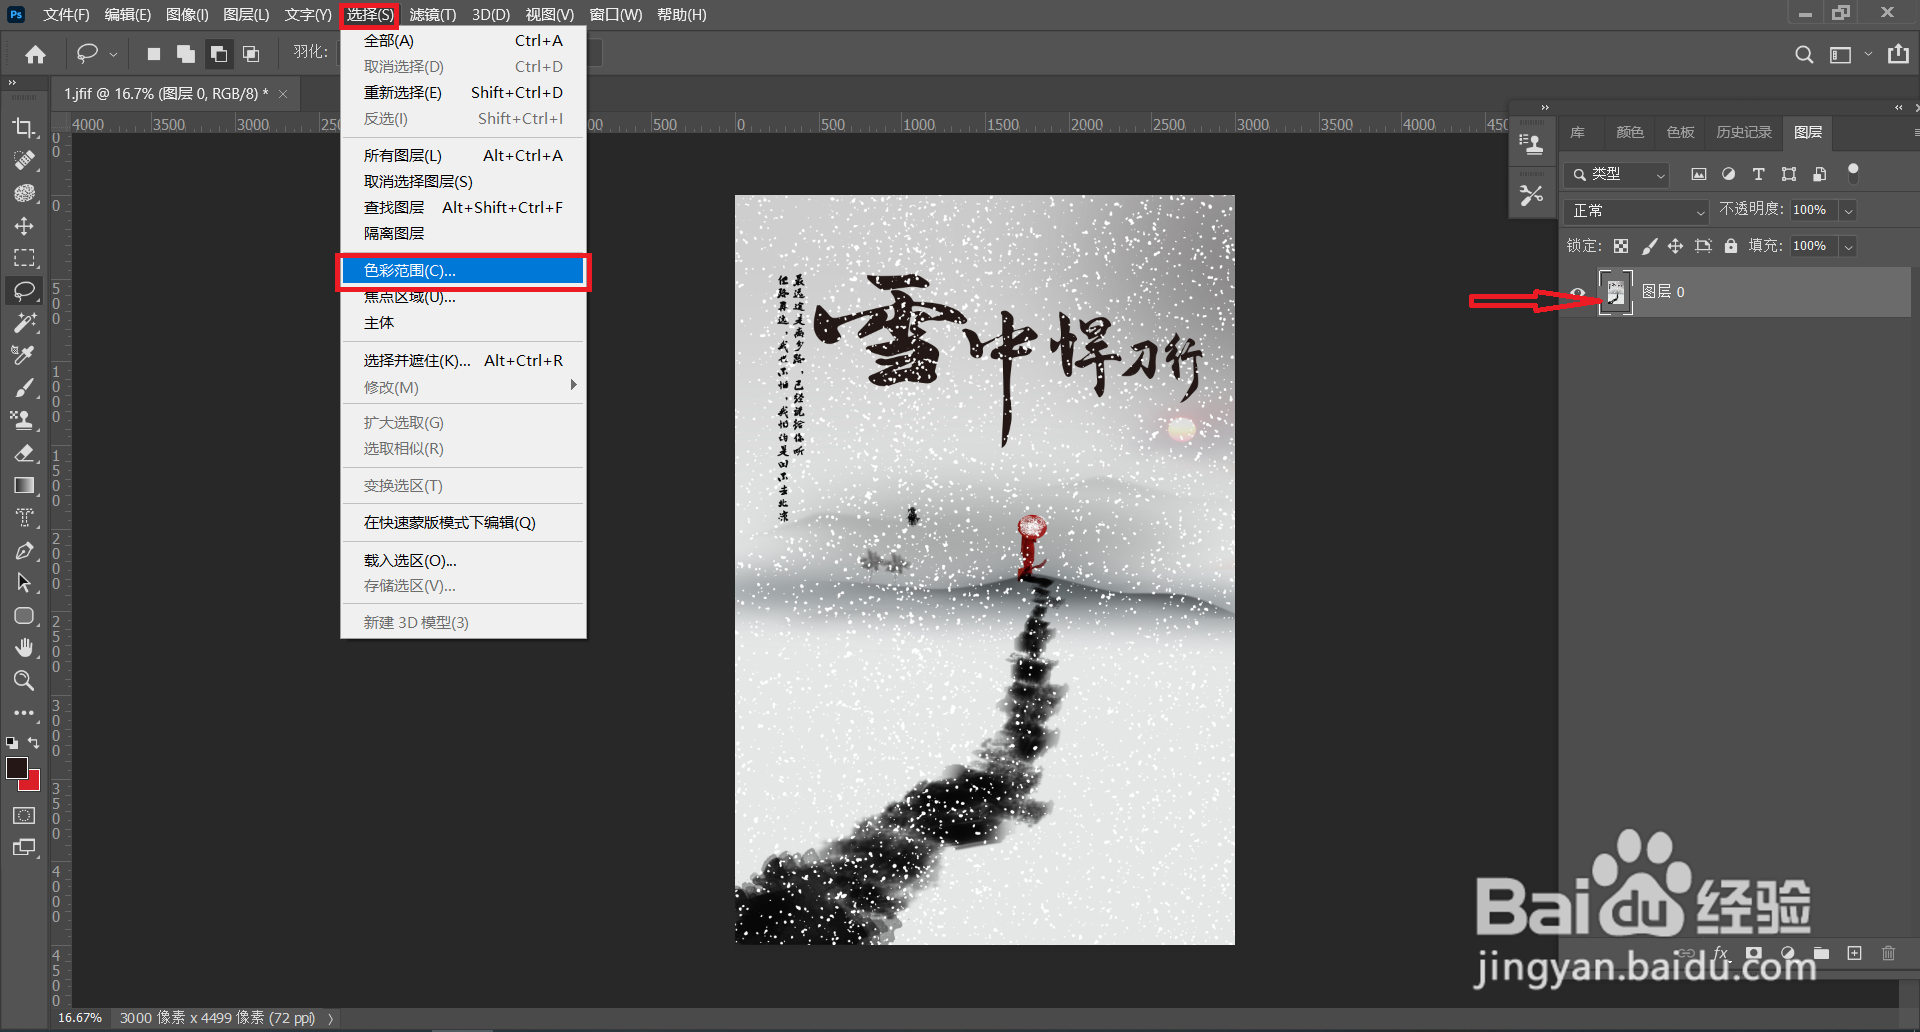This screenshot has width=1920, height=1032.
Task: Select the Gradient tool
Action: [24, 485]
